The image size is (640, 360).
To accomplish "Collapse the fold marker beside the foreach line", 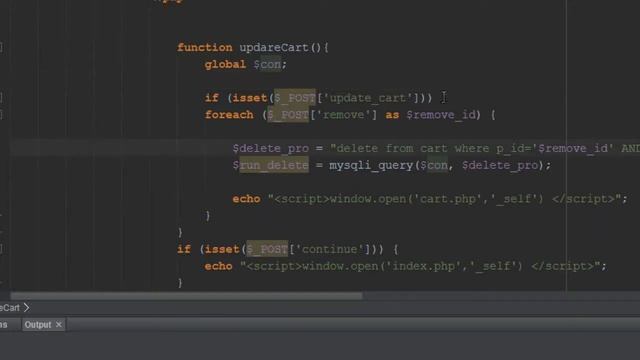I will (x=1, y=115).
